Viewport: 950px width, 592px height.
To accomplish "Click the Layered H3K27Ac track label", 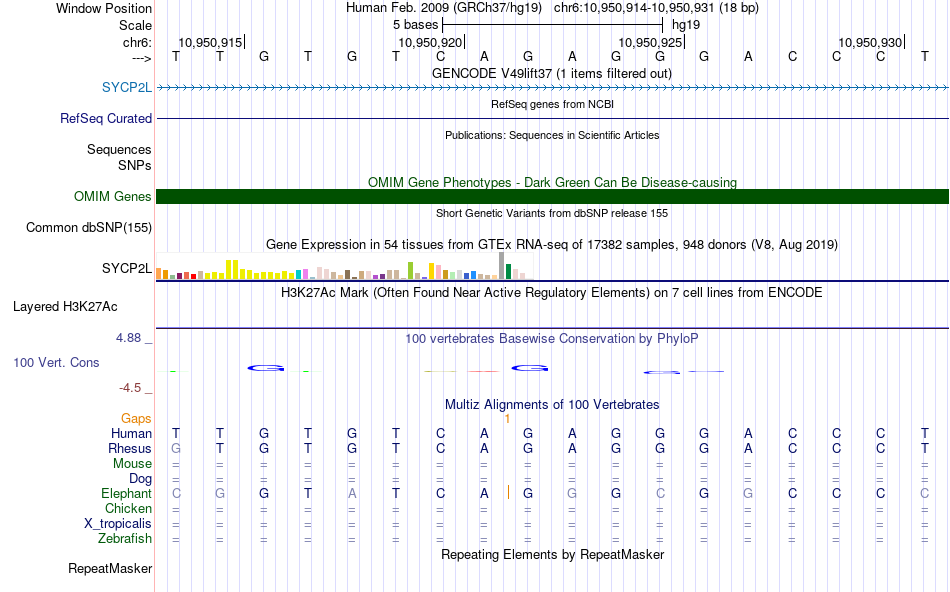I will coord(65,307).
